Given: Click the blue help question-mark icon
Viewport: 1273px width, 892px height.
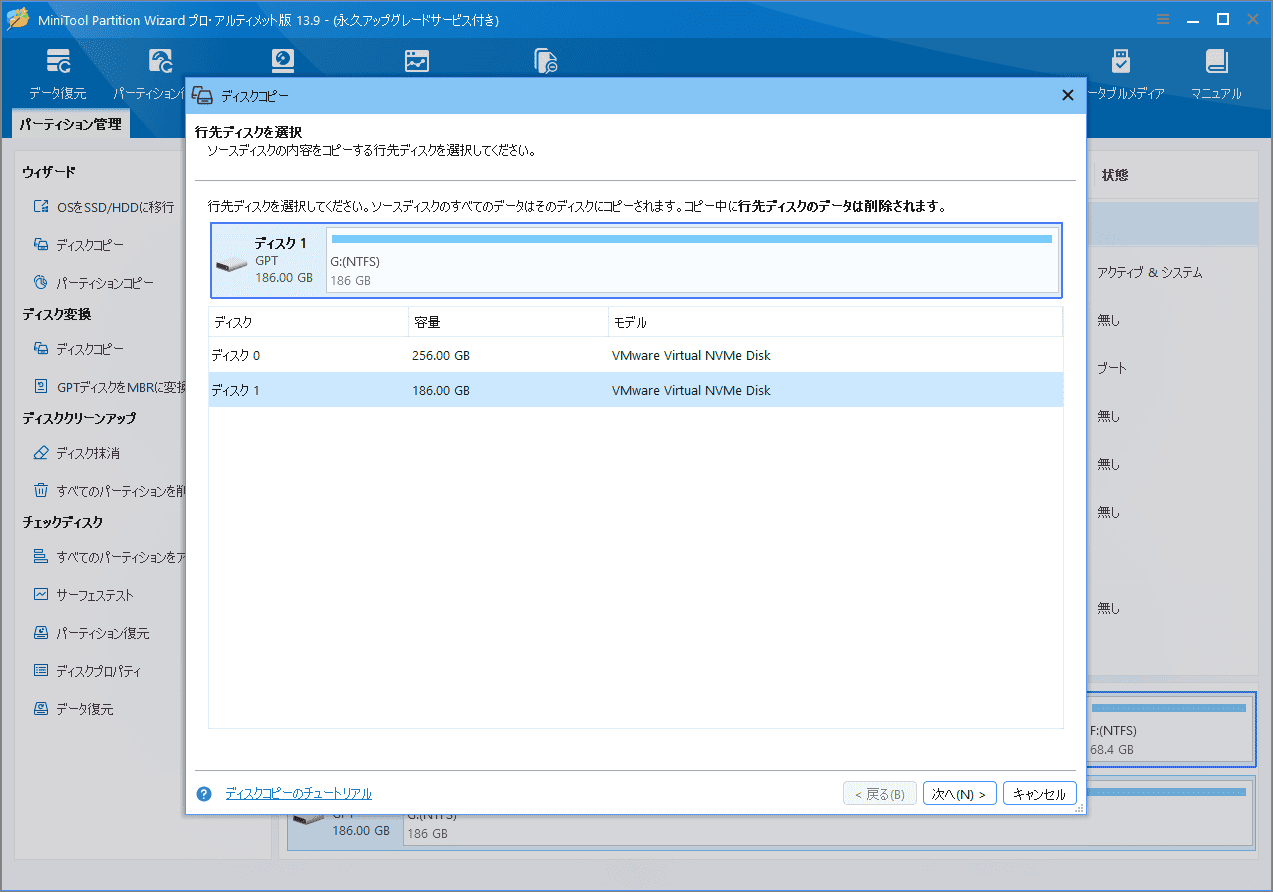Looking at the screenshot, I should coord(204,794).
